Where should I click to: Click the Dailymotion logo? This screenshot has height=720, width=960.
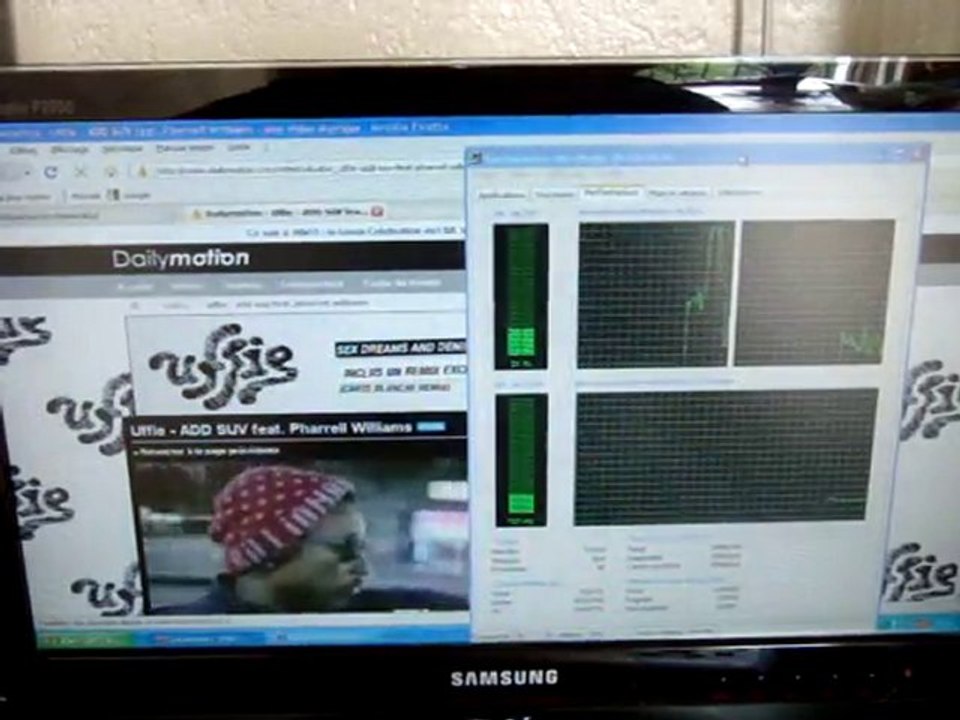[x=181, y=258]
